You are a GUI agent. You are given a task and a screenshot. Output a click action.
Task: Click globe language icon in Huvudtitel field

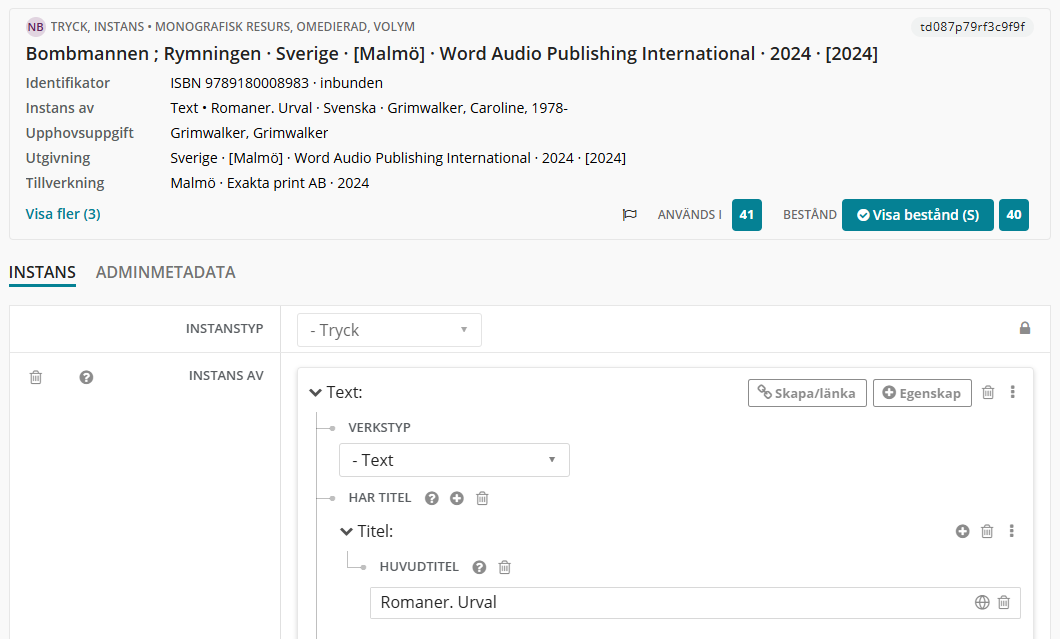click(982, 602)
